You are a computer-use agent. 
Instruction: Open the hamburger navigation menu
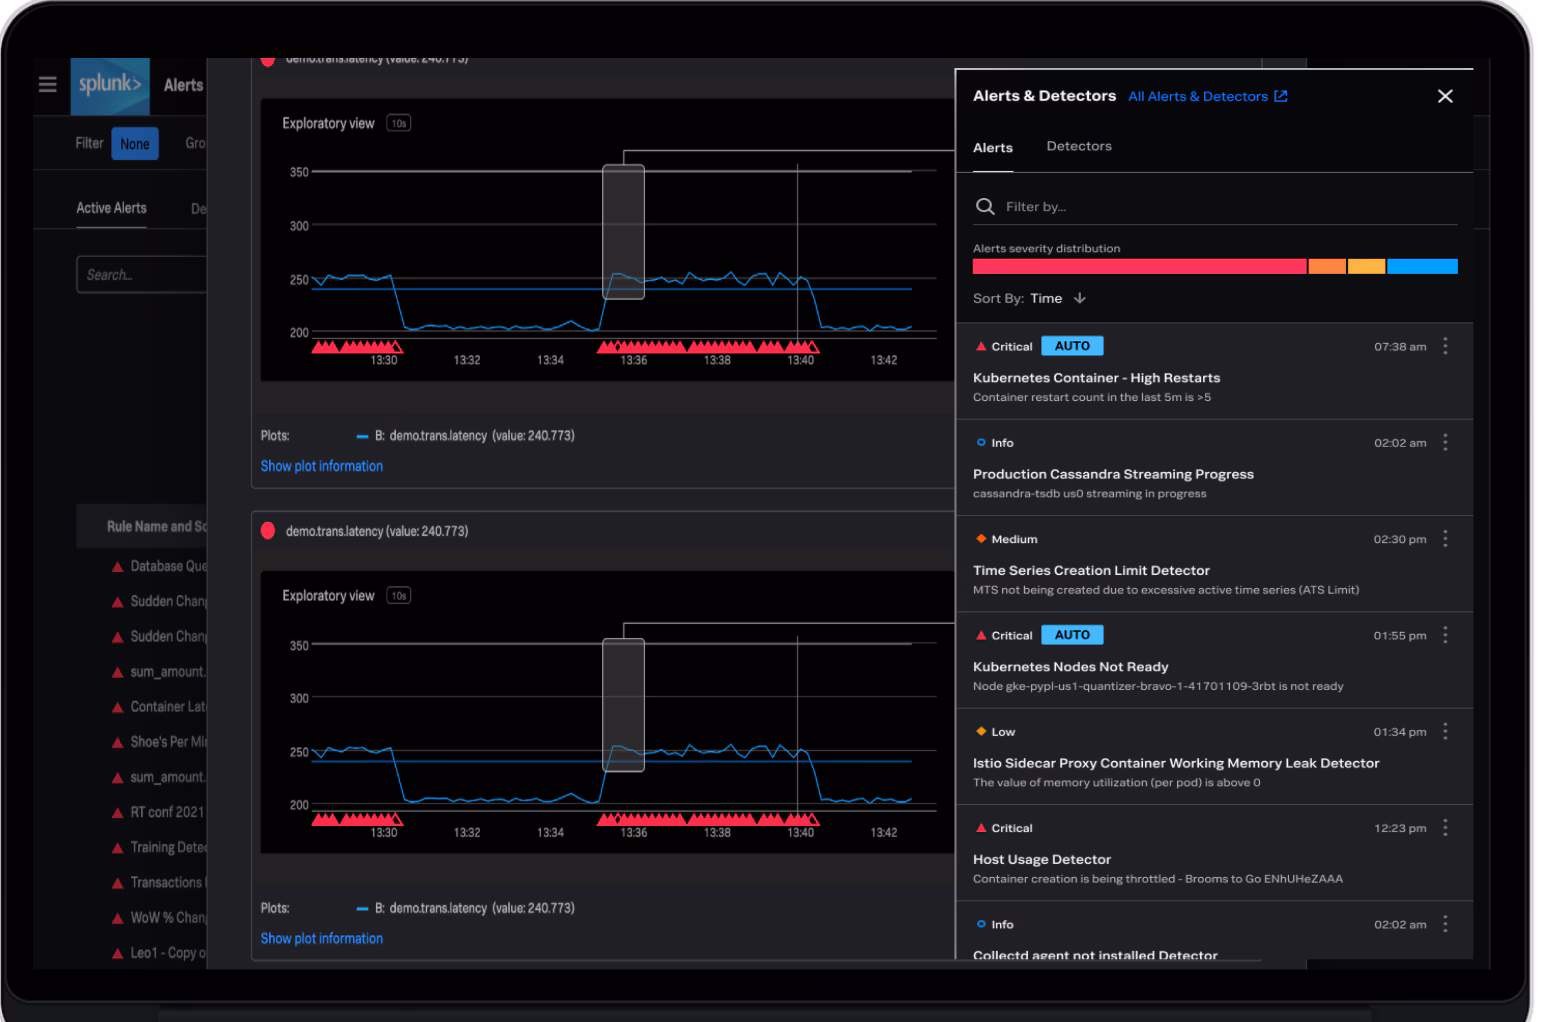tap(47, 85)
